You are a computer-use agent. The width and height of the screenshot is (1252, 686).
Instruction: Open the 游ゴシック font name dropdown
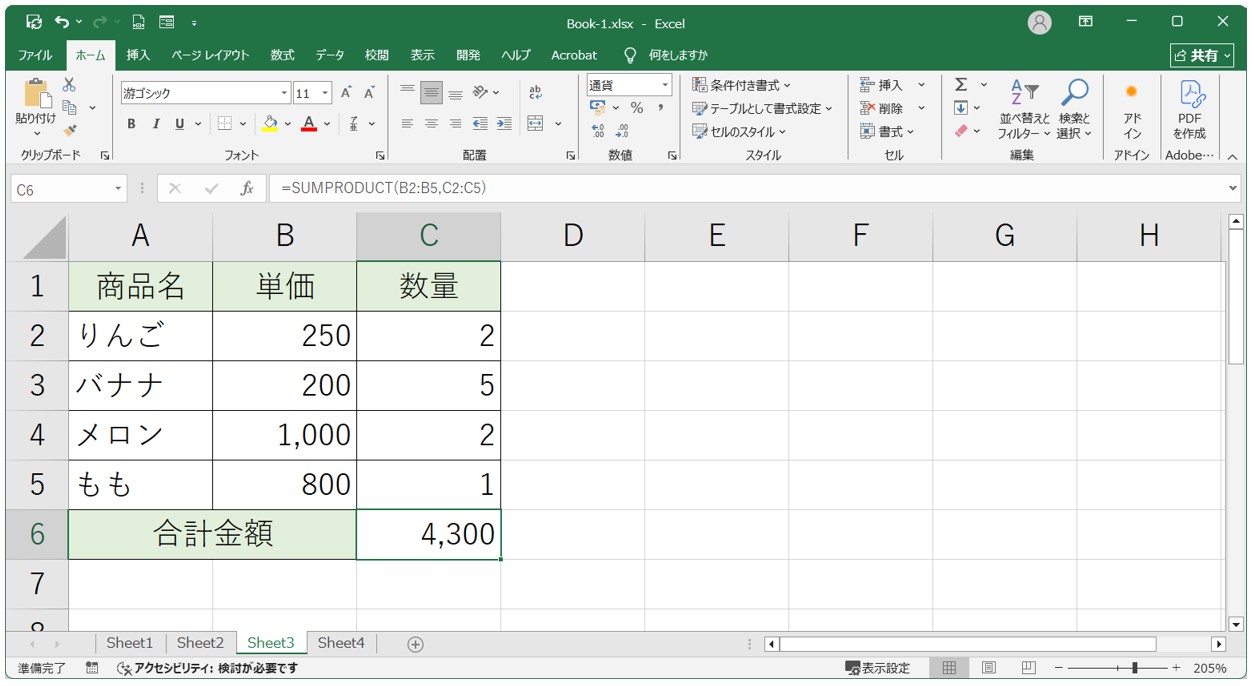pos(284,93)
